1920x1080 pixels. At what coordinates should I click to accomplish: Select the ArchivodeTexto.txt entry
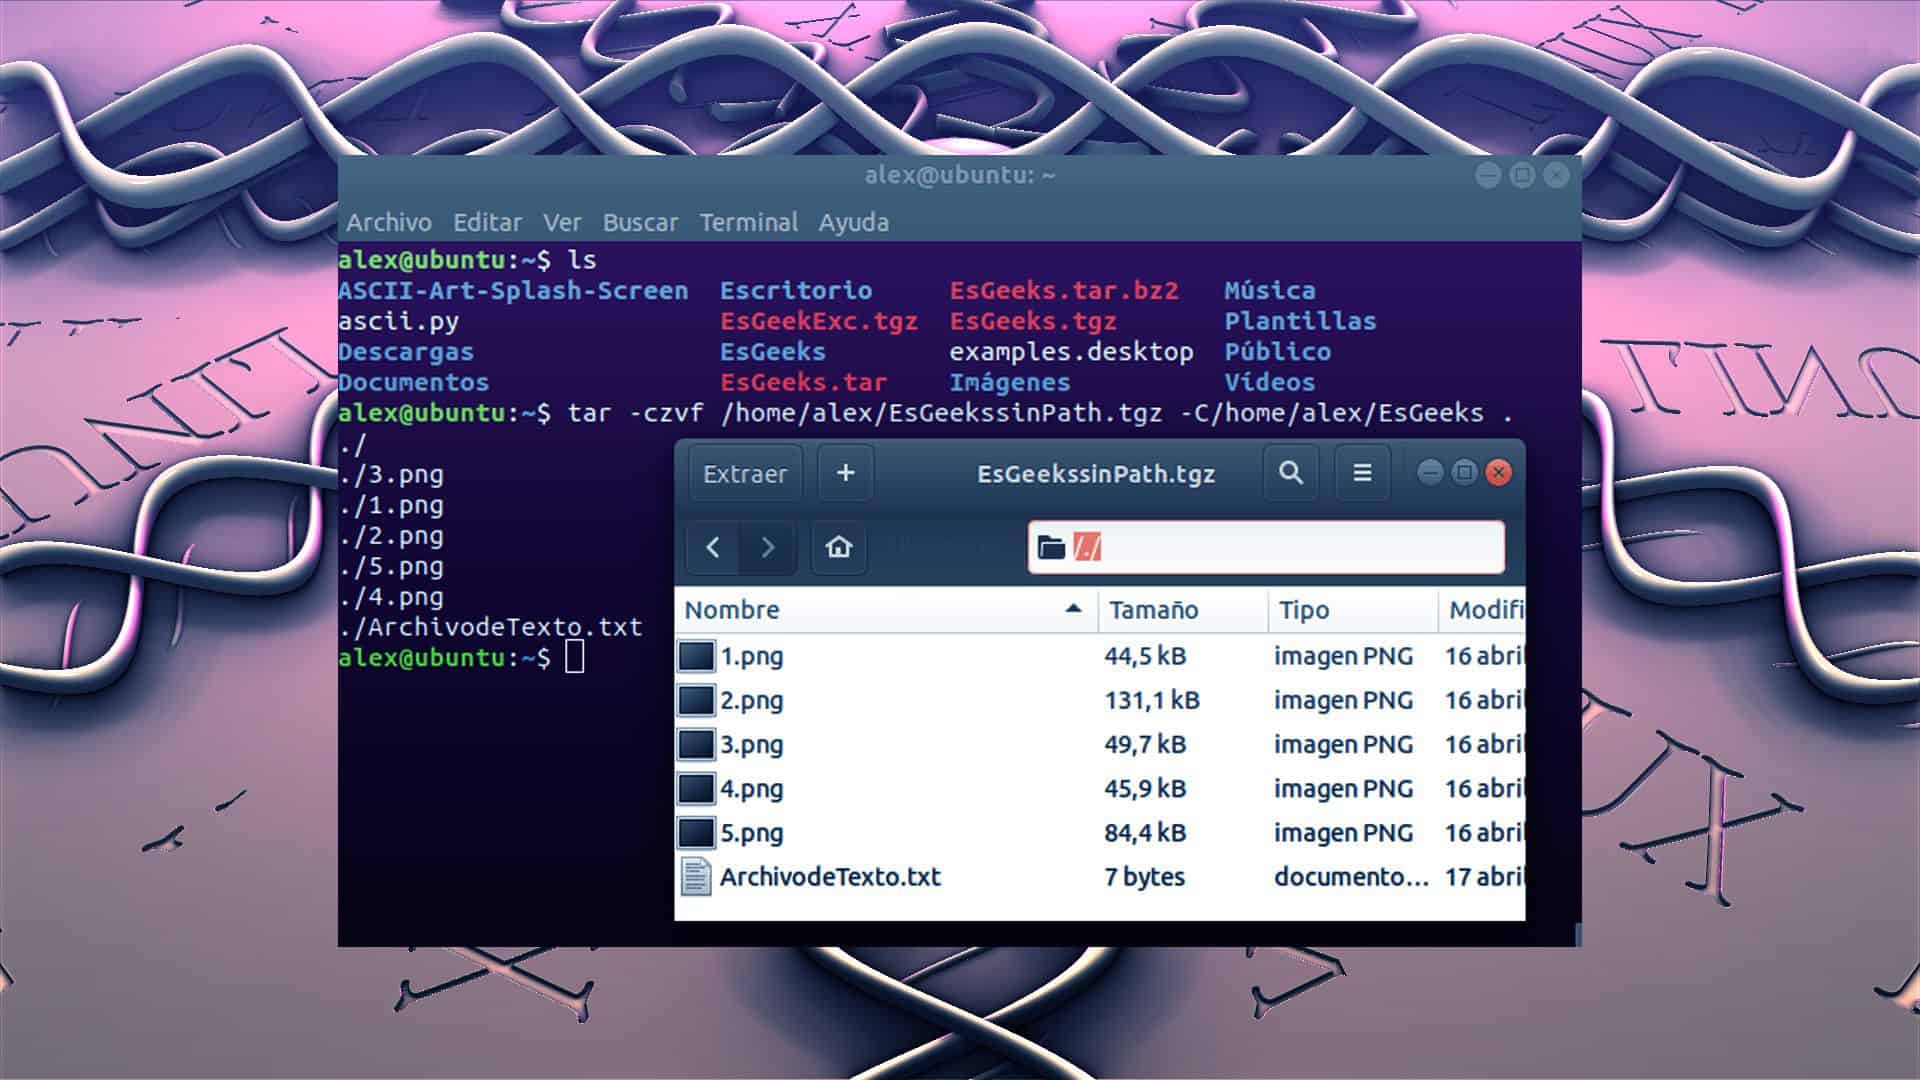click(x=830, y=876)
